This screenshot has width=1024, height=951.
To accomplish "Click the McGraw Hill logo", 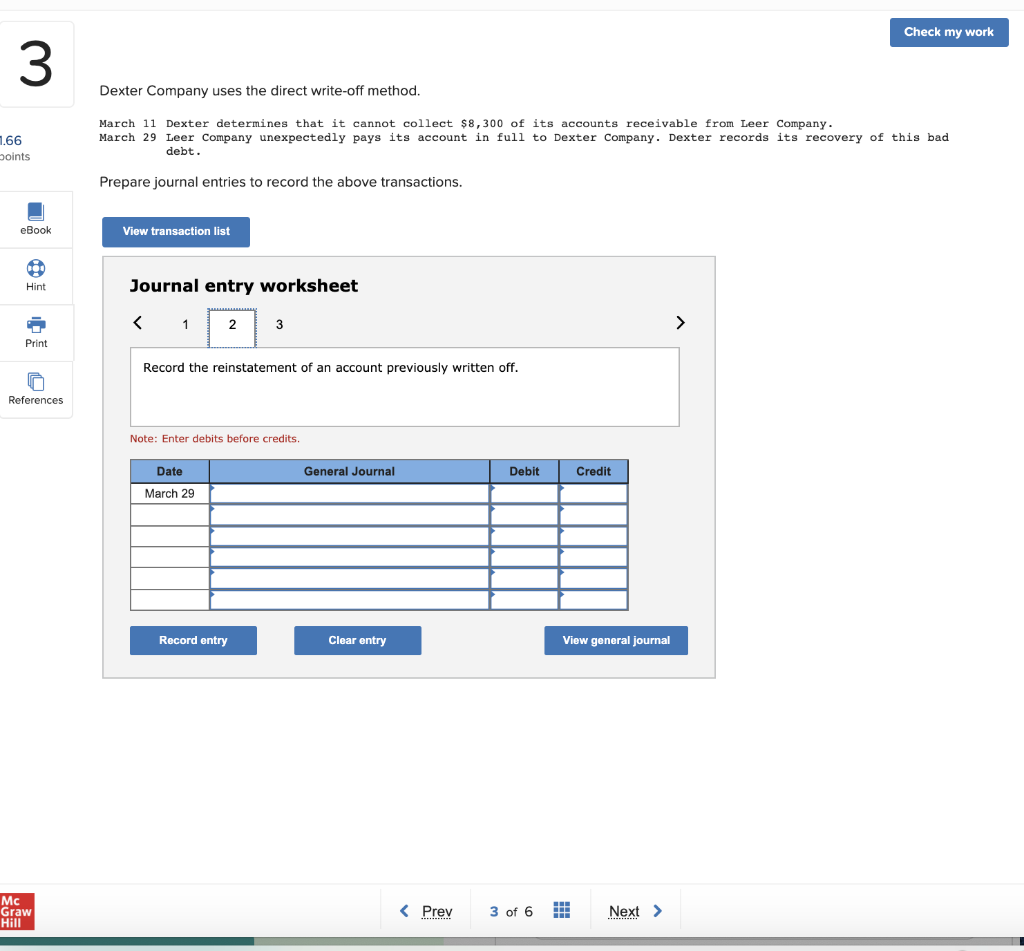I will pyautogui.click(x=17, y=911).
